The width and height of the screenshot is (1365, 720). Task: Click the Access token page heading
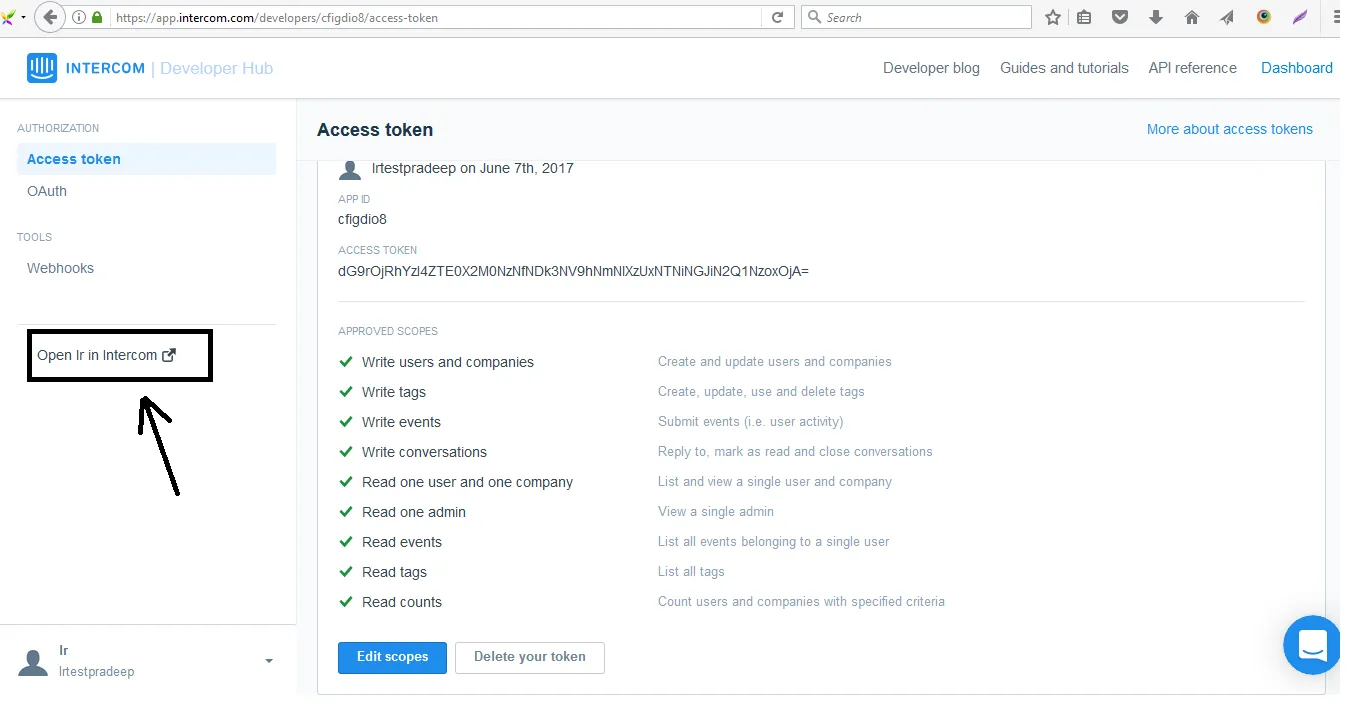[375, 130]
